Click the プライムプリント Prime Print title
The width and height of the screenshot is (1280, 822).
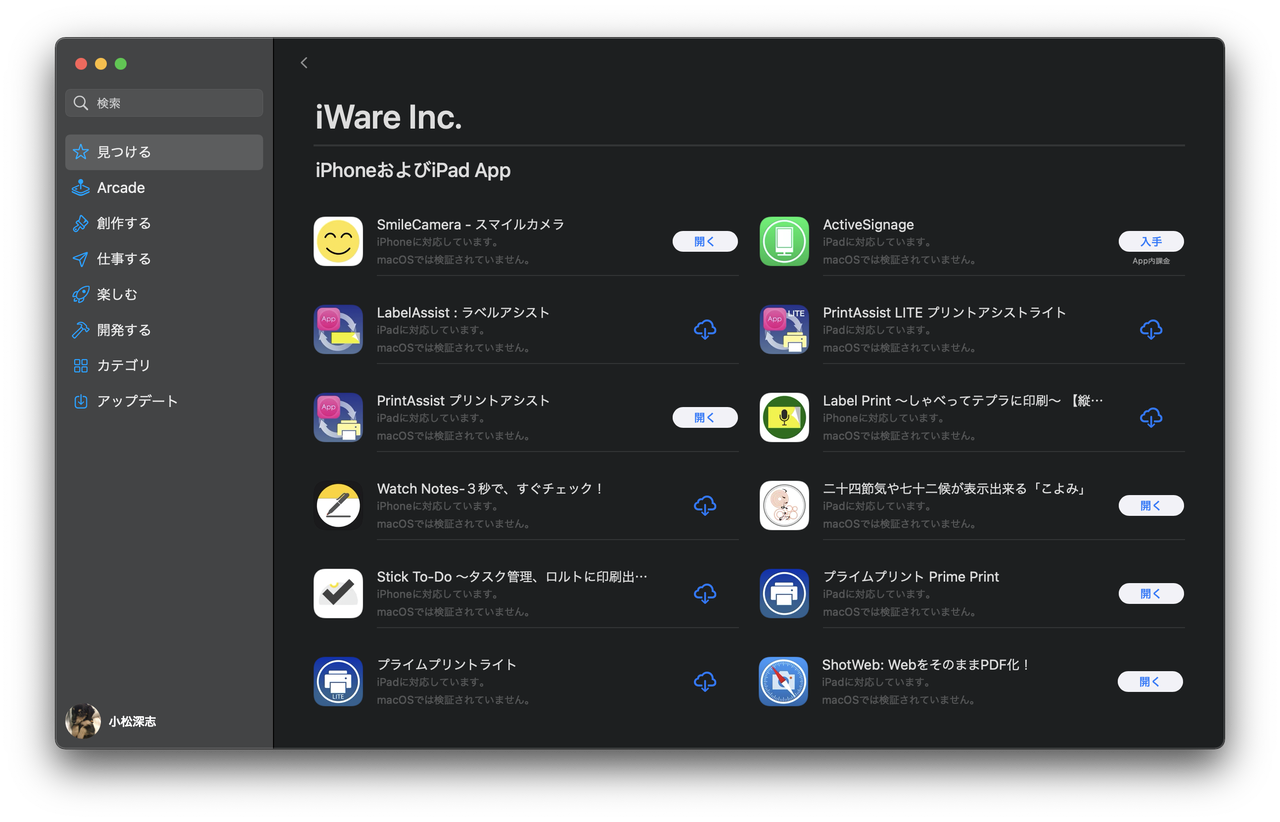pyautogui.click(x=911, y=576)
